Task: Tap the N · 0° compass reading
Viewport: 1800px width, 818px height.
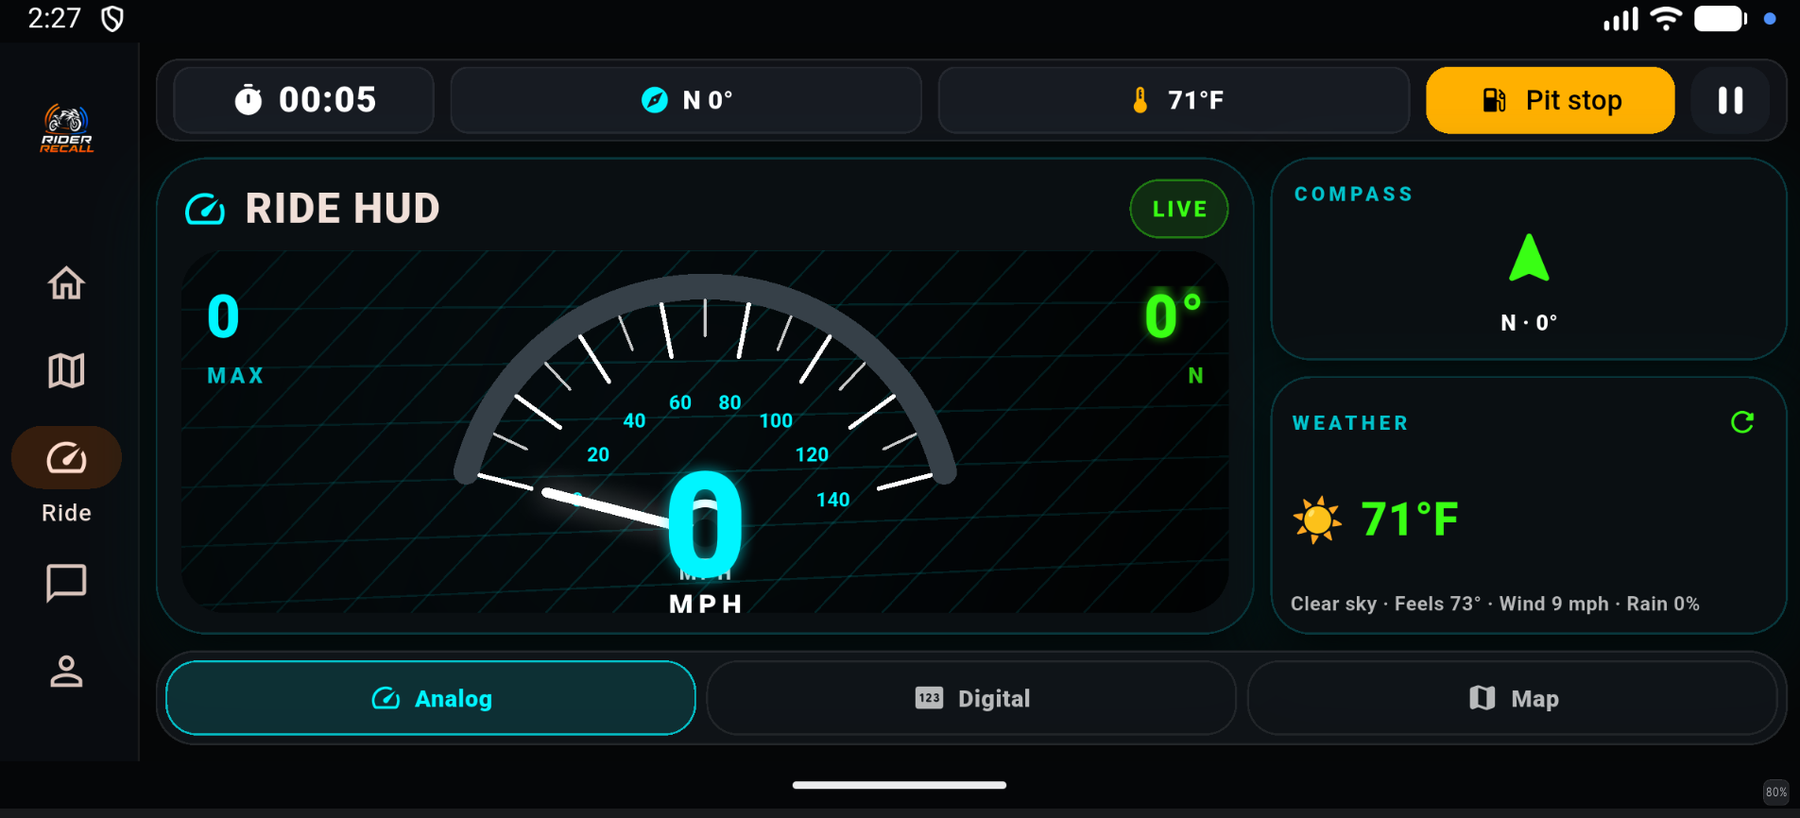Action: click(x=1529, y=323)
